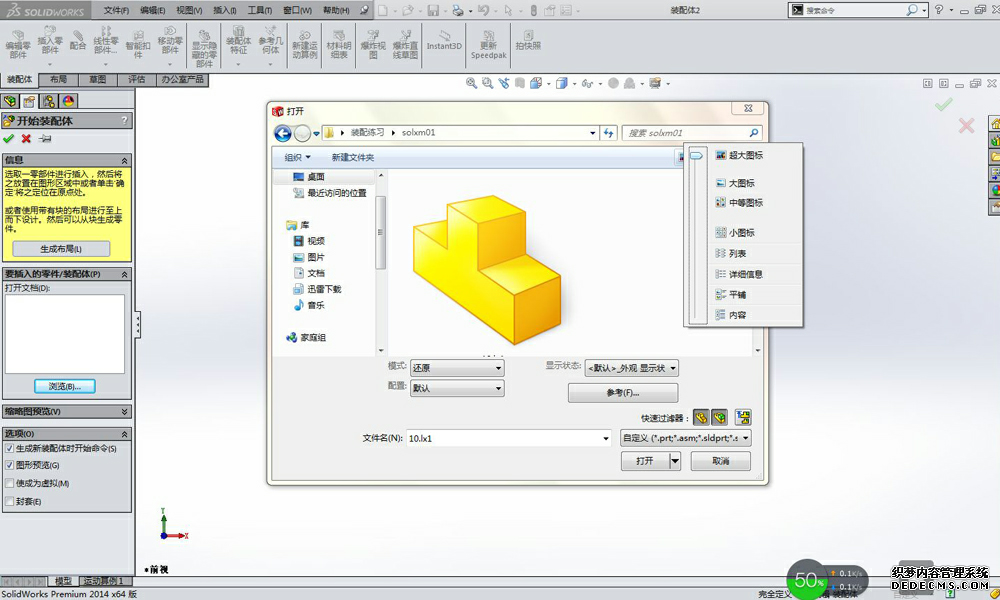Click the 显示隐藏的零部件 tool

pyautogui.click(x=204, y=48)
